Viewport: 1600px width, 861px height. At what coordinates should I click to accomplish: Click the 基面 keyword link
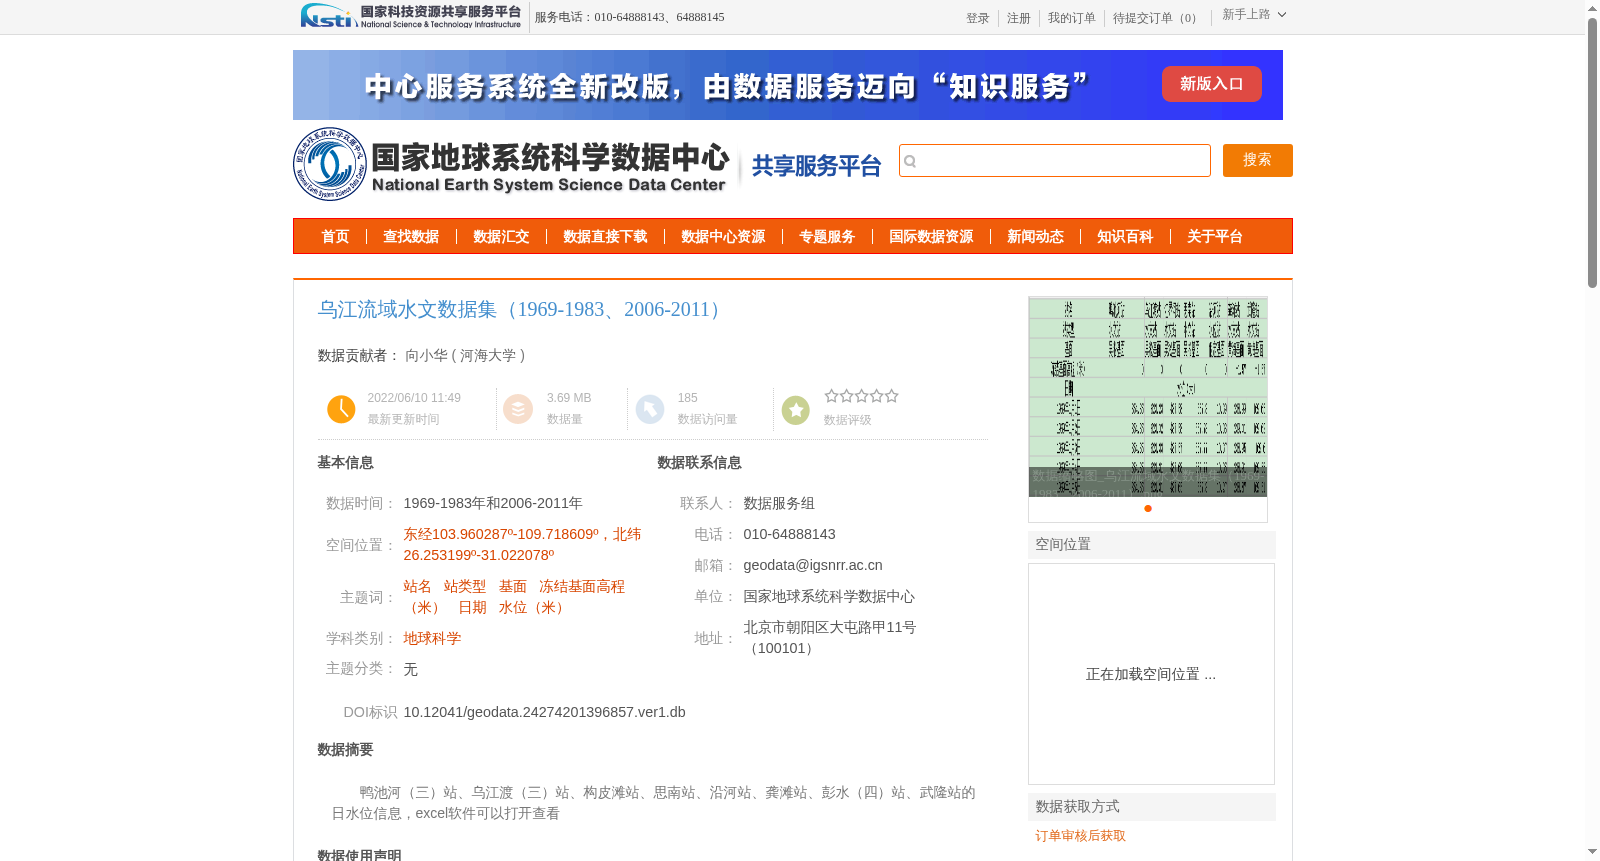(512, 587)
